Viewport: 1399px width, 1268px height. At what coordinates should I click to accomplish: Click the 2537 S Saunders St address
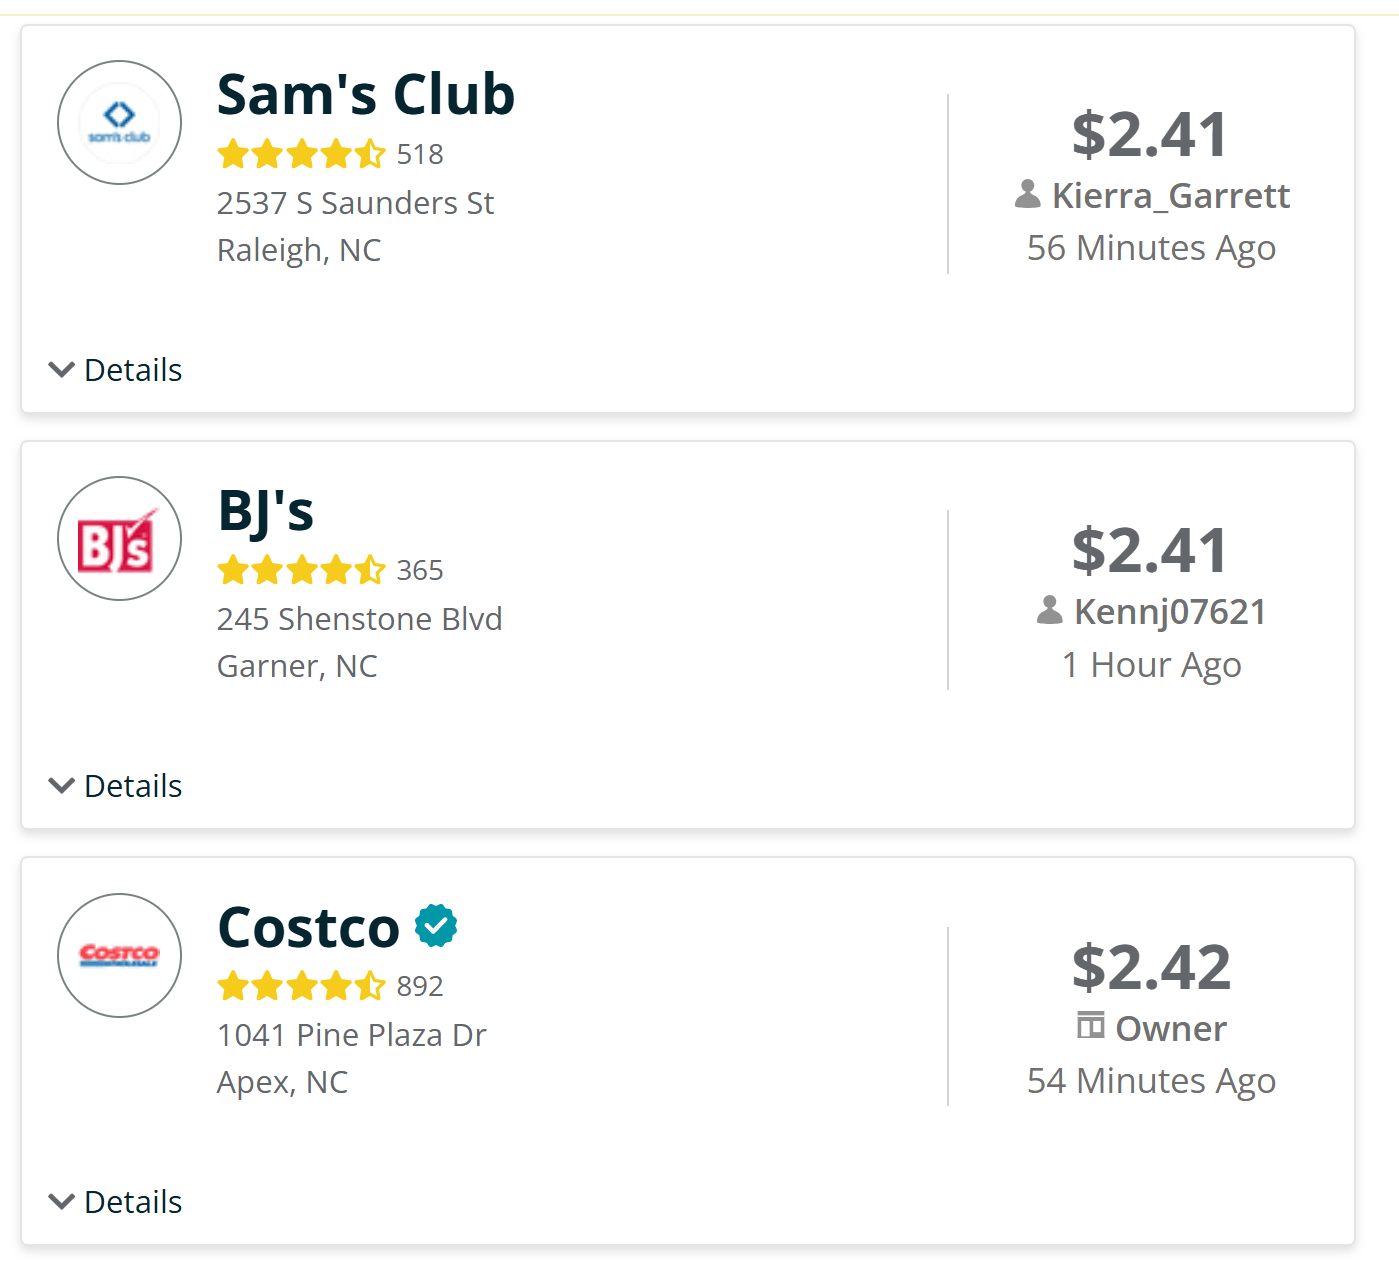pyautogui.click(x=355, y=203)
